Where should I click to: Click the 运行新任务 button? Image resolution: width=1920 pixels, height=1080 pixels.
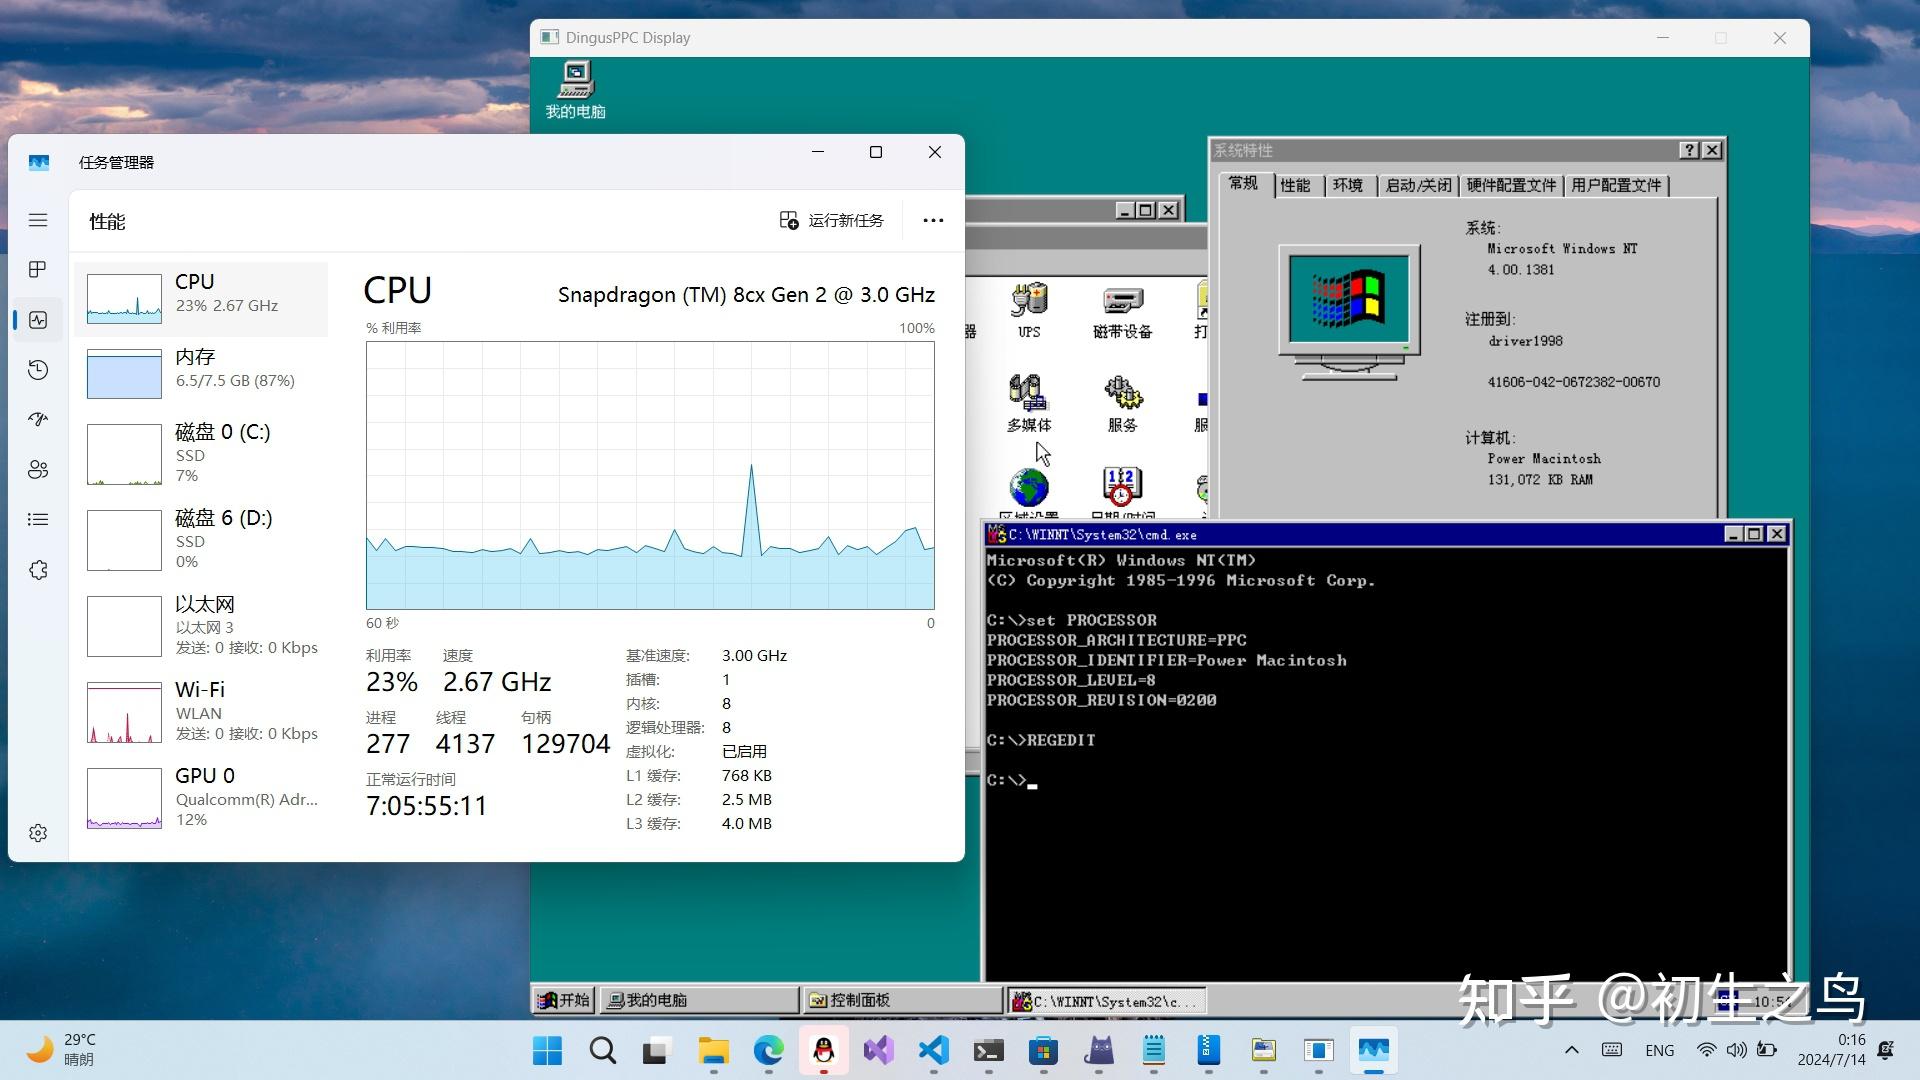[831, 220]
